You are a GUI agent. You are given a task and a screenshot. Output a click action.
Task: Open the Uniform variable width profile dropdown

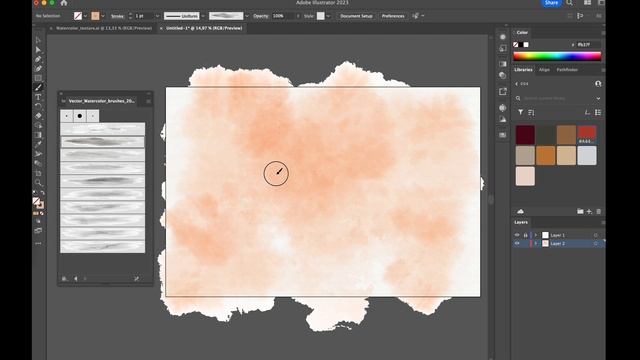click(203, 16)
